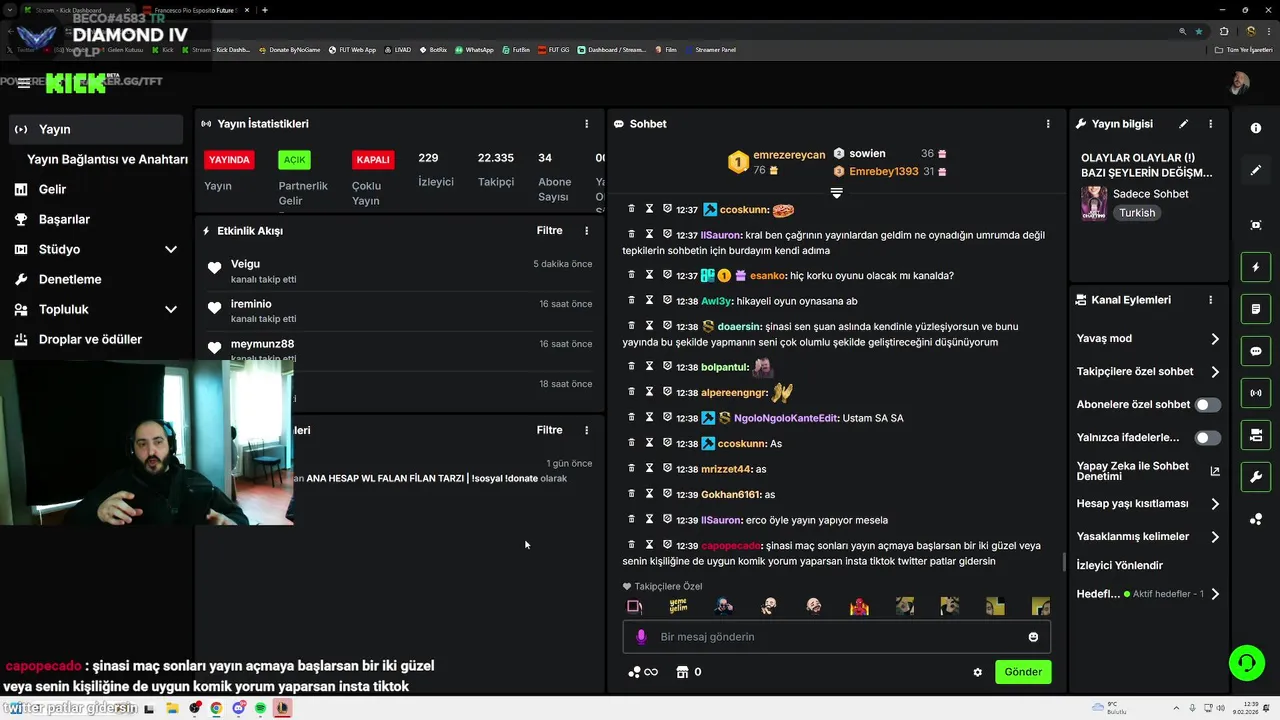Timeout esanko using hourglass icon

coord(649,275)
